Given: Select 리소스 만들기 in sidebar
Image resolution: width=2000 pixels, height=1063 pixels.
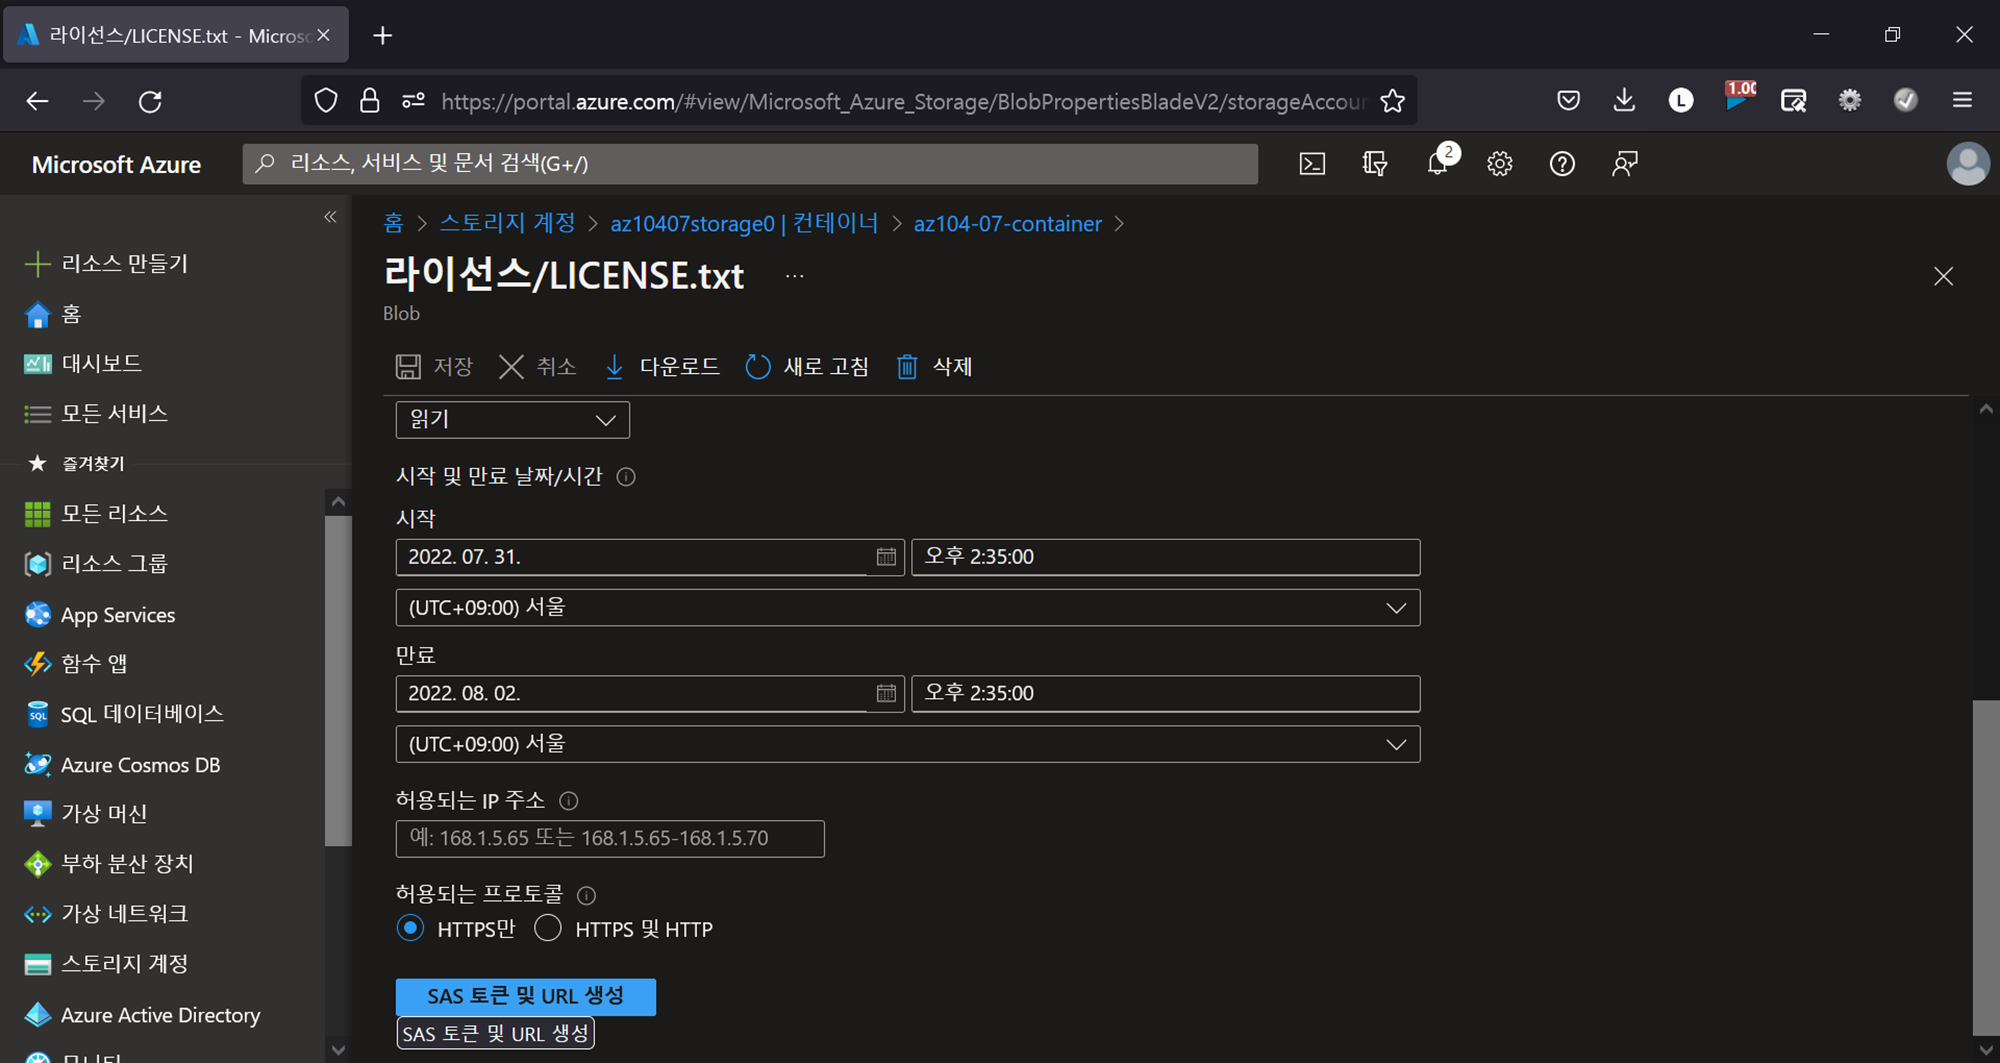Looking at the screenshot, I should click(x=107, y=264).
